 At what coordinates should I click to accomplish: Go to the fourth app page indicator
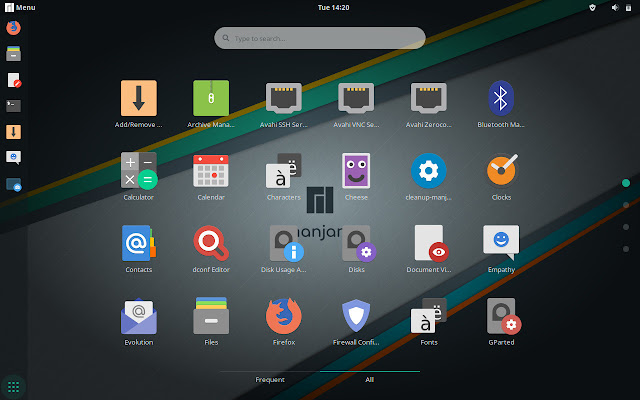[626, 249]
